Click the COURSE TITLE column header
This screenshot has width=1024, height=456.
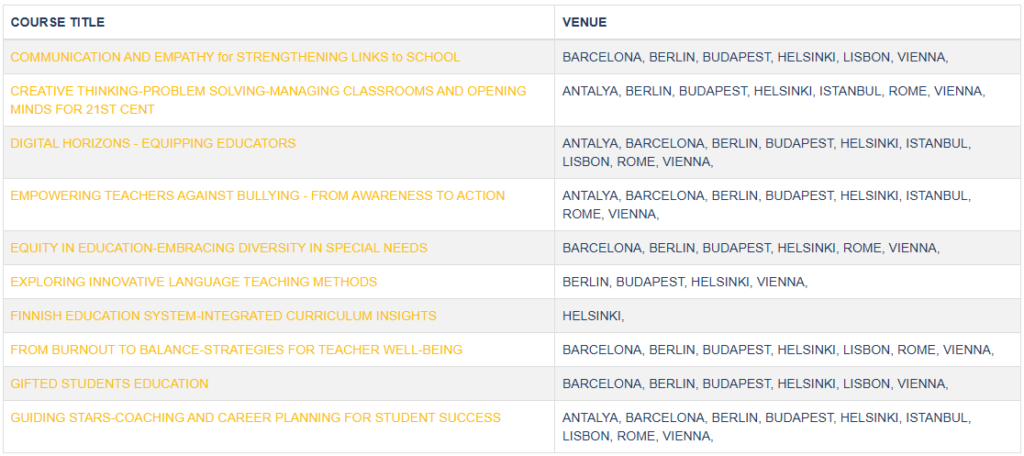tap(57, 23)
